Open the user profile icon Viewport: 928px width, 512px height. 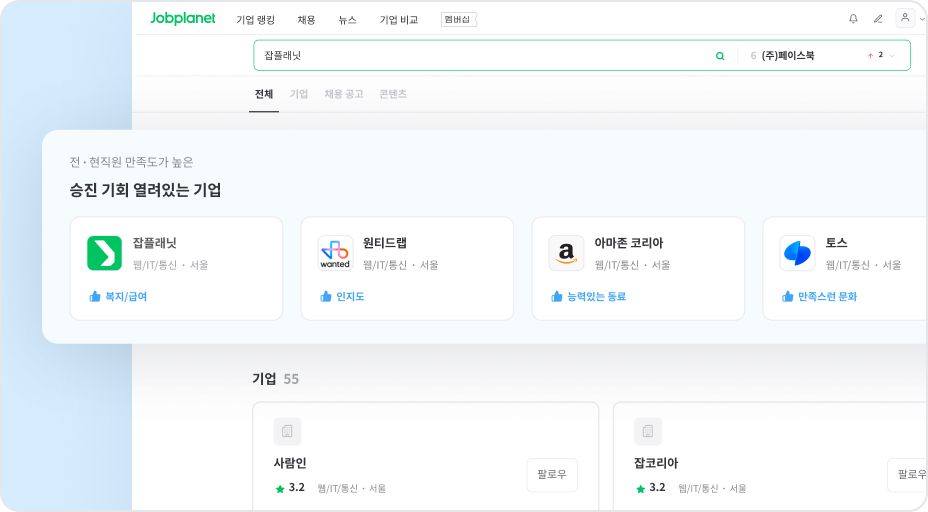coord(905,18)
